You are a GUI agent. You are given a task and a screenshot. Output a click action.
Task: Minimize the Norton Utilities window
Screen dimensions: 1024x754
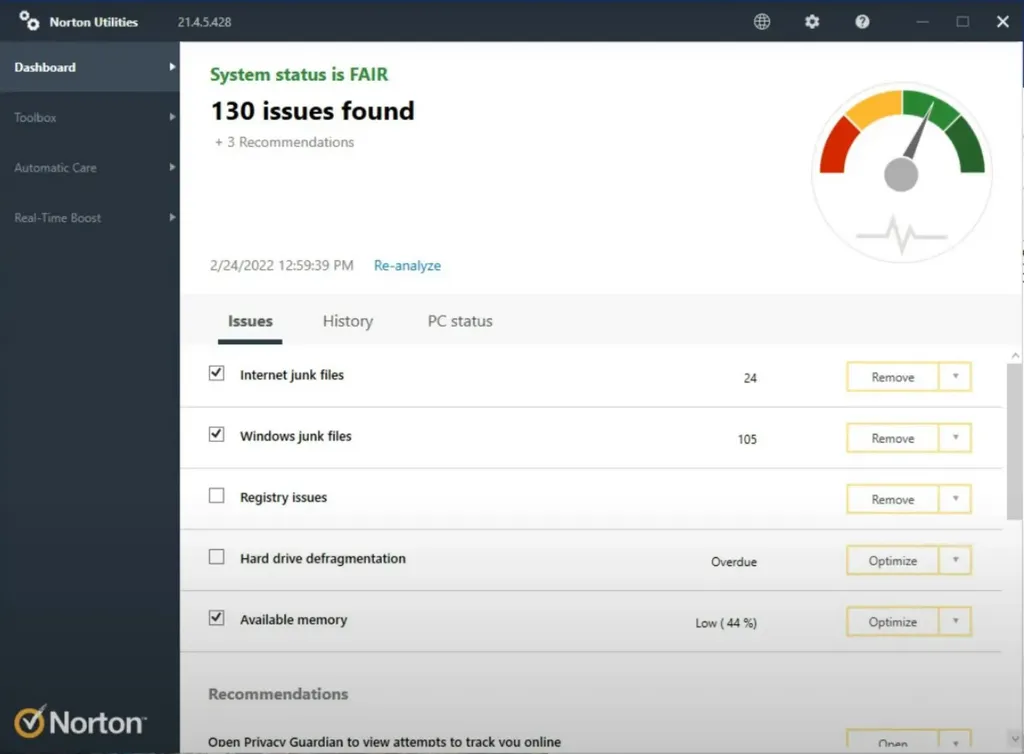pos(922,22)
